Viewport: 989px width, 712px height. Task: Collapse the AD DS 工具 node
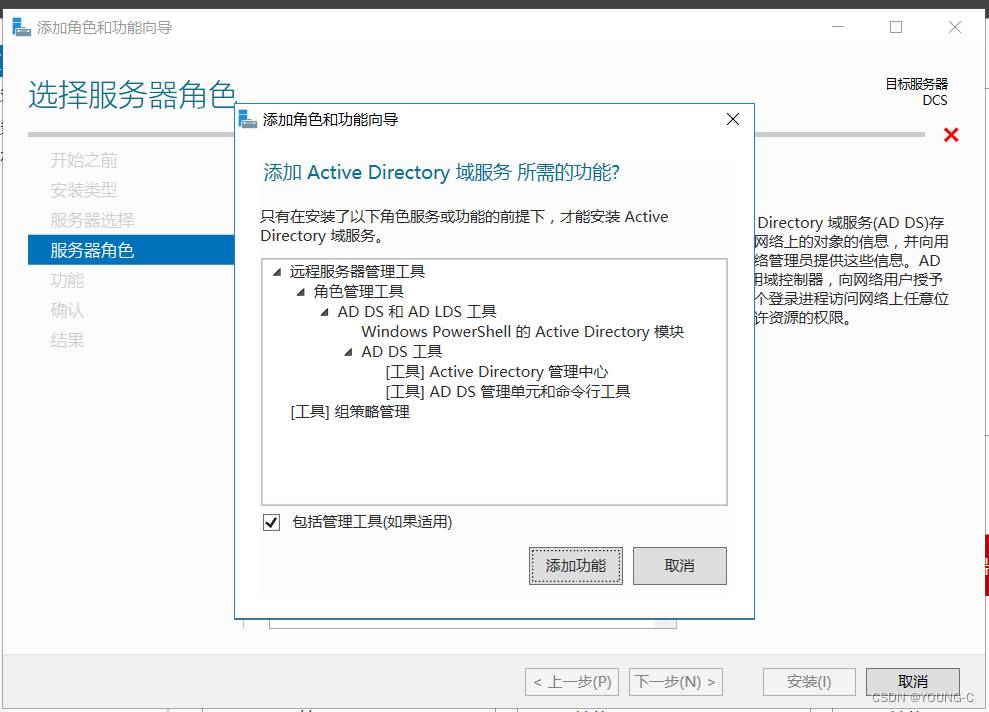[349, 352]
